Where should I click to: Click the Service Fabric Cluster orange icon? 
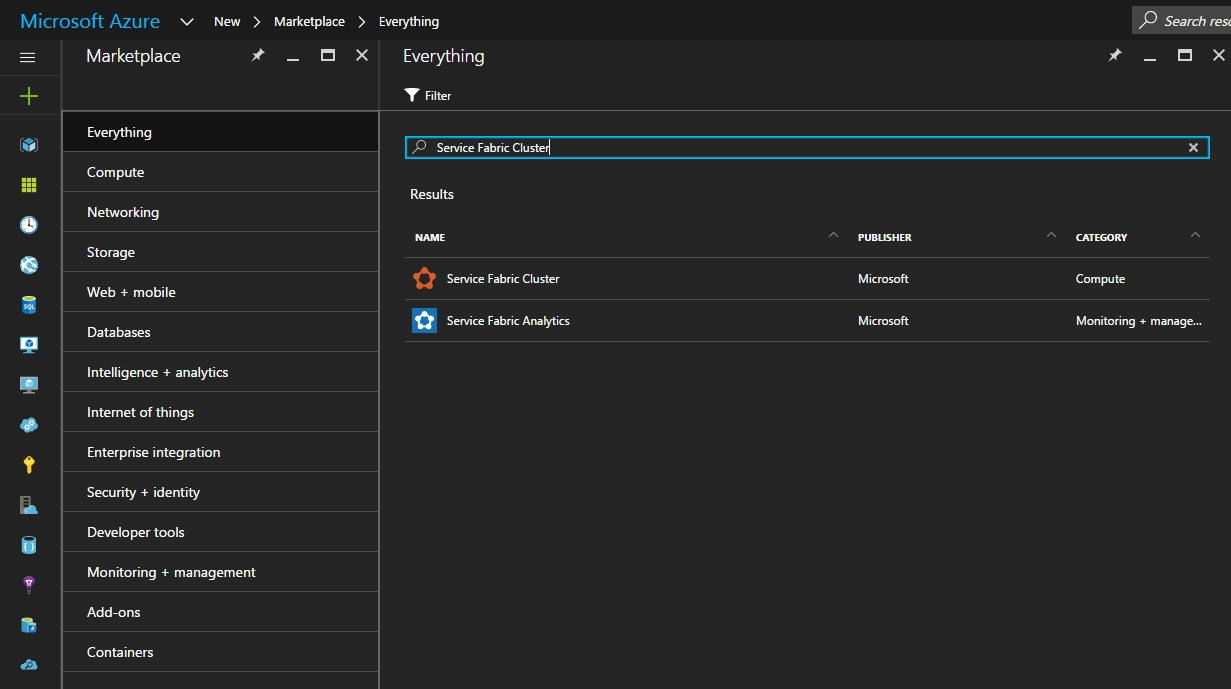425,278
